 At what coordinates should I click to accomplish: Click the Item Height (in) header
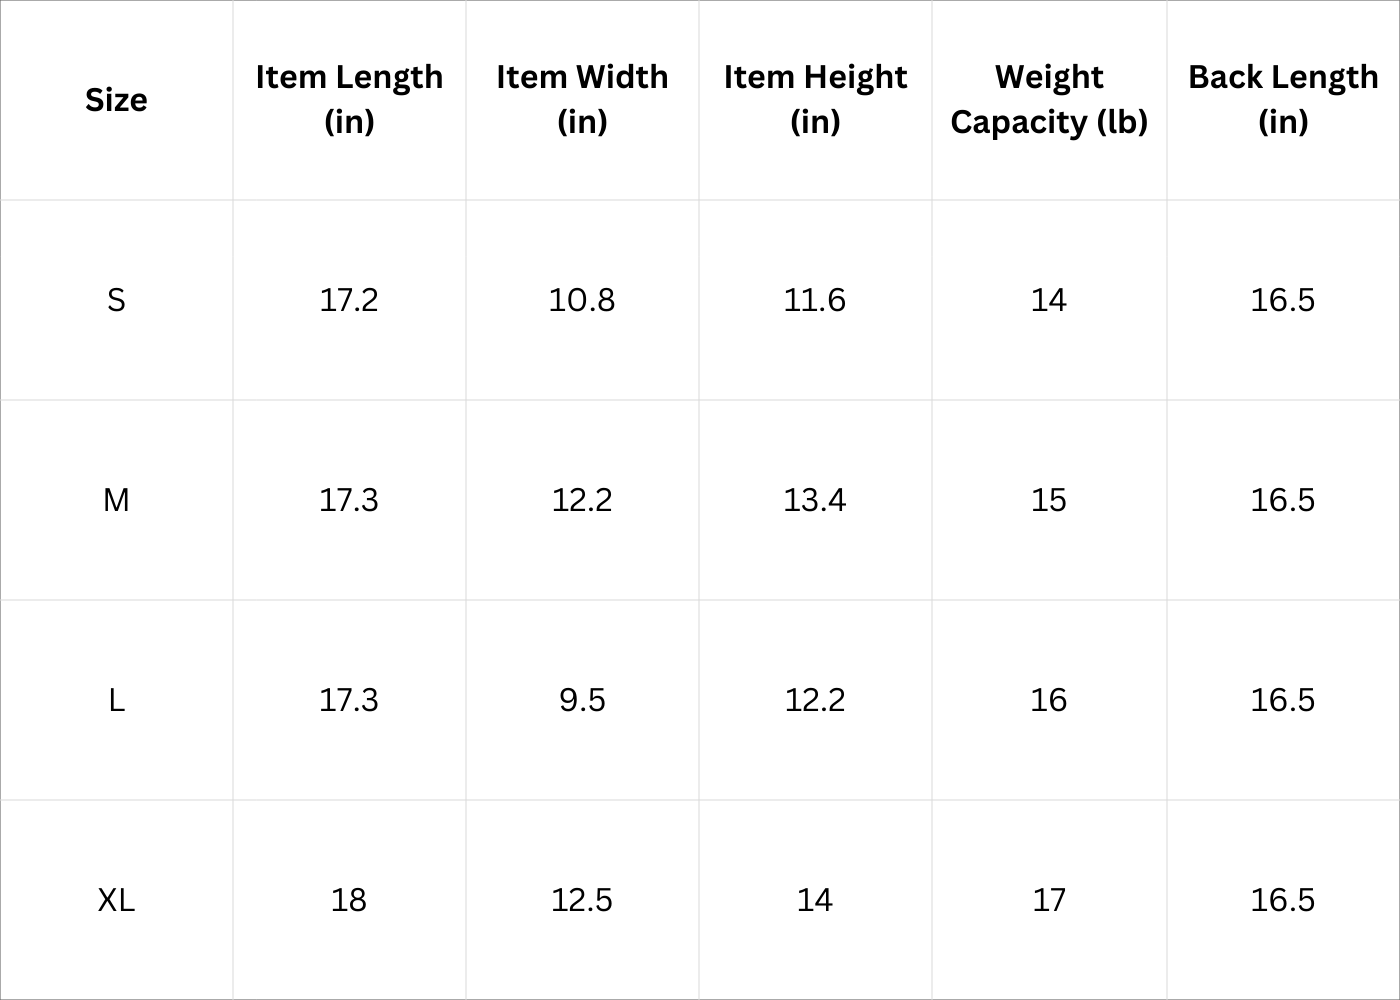click(815, 99)
